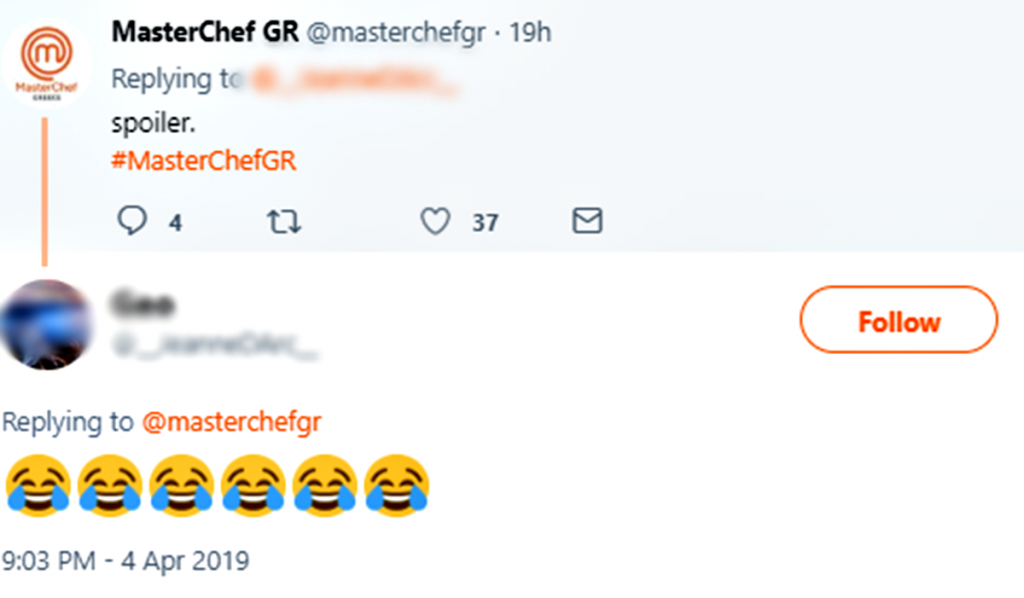Viewport: 1024px width, 598px height.
Task: Open the 9:03 PM - 4 Apr 2019 timestamp
Action: [x=125, y=561]
